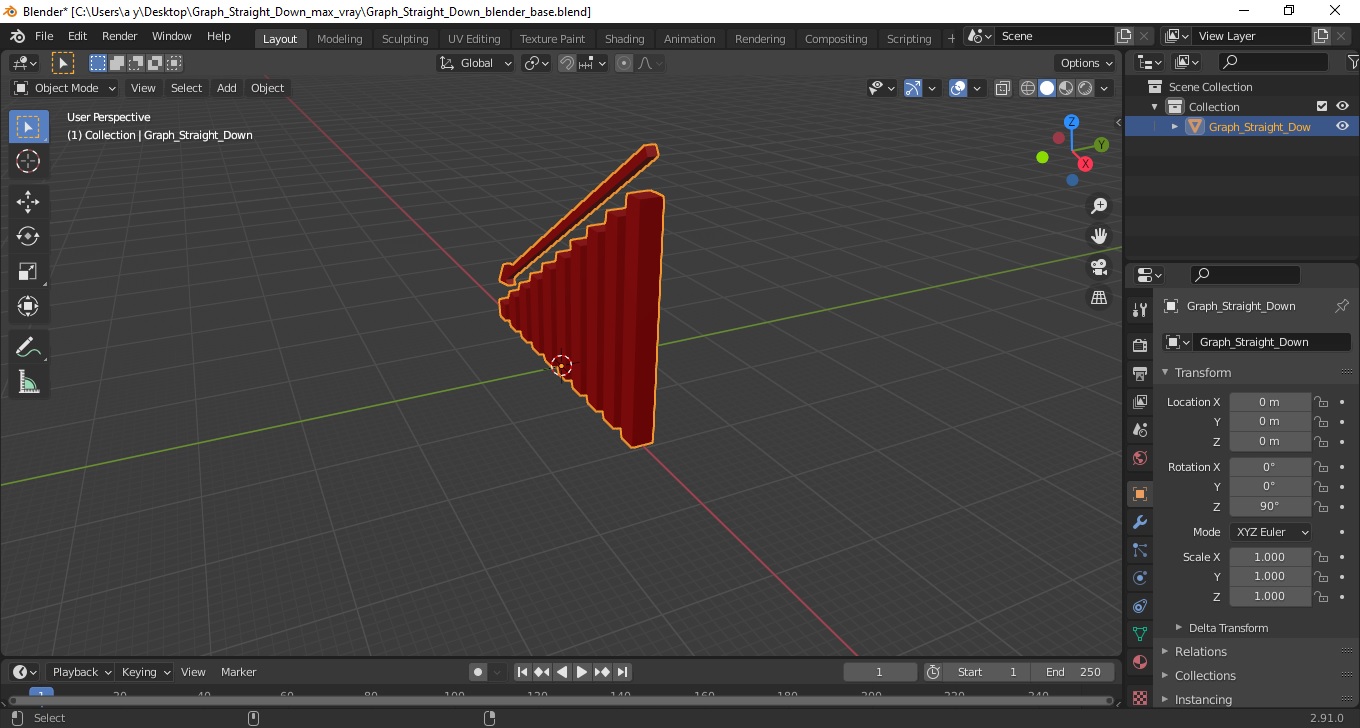
Task: Select the Transform tool
Action: (28, 306)
